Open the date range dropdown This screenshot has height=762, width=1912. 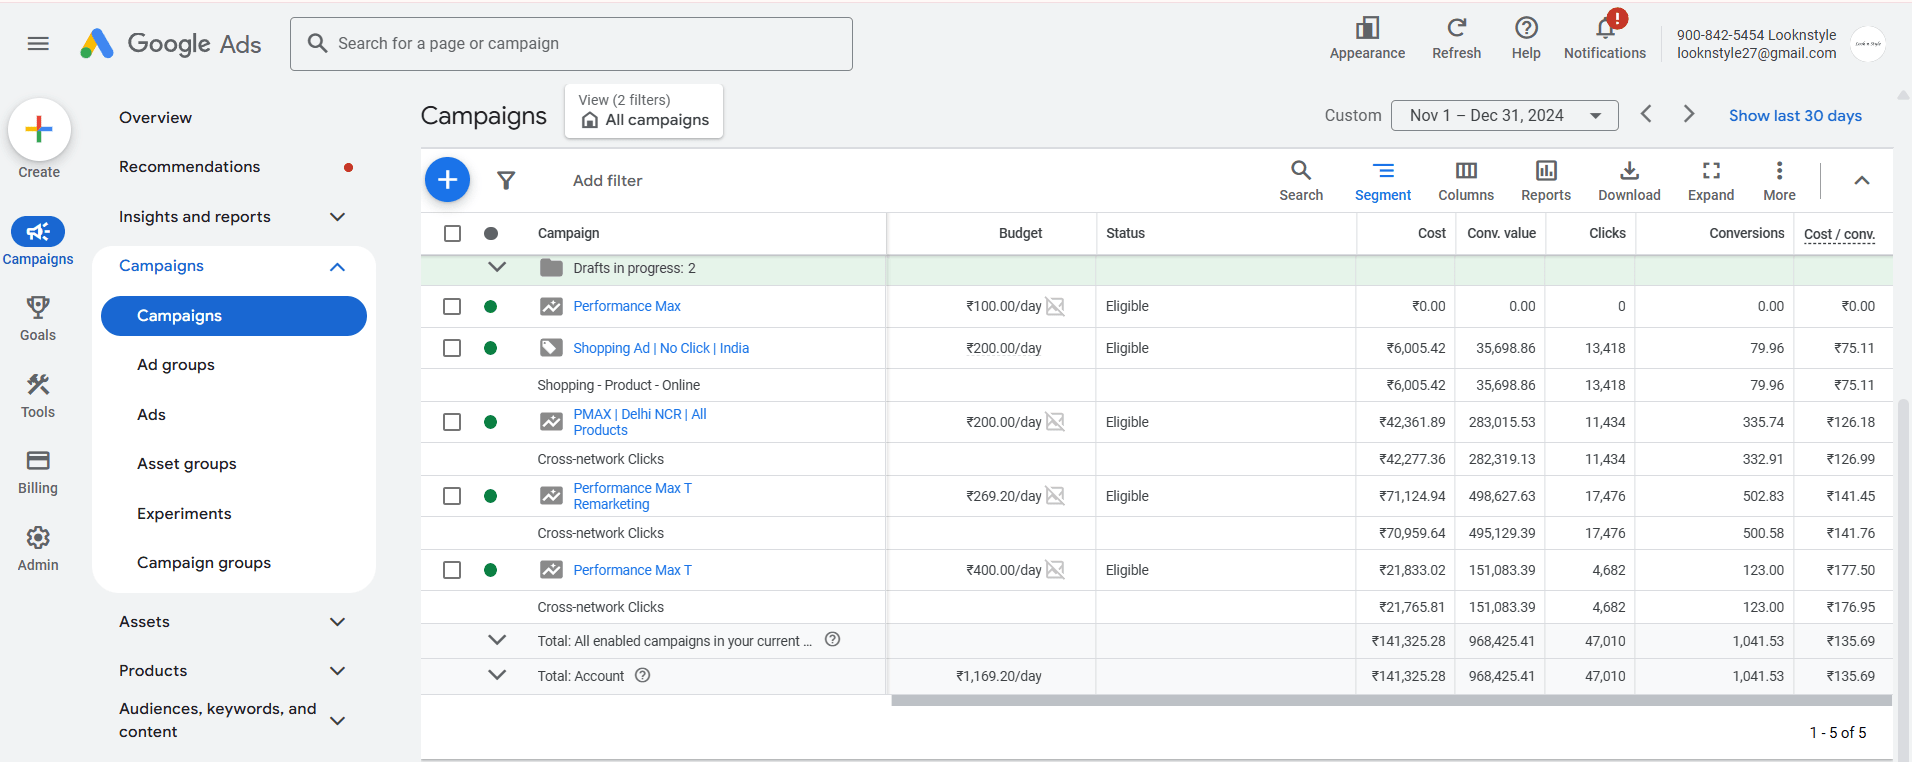click(x=1503, y=116)
